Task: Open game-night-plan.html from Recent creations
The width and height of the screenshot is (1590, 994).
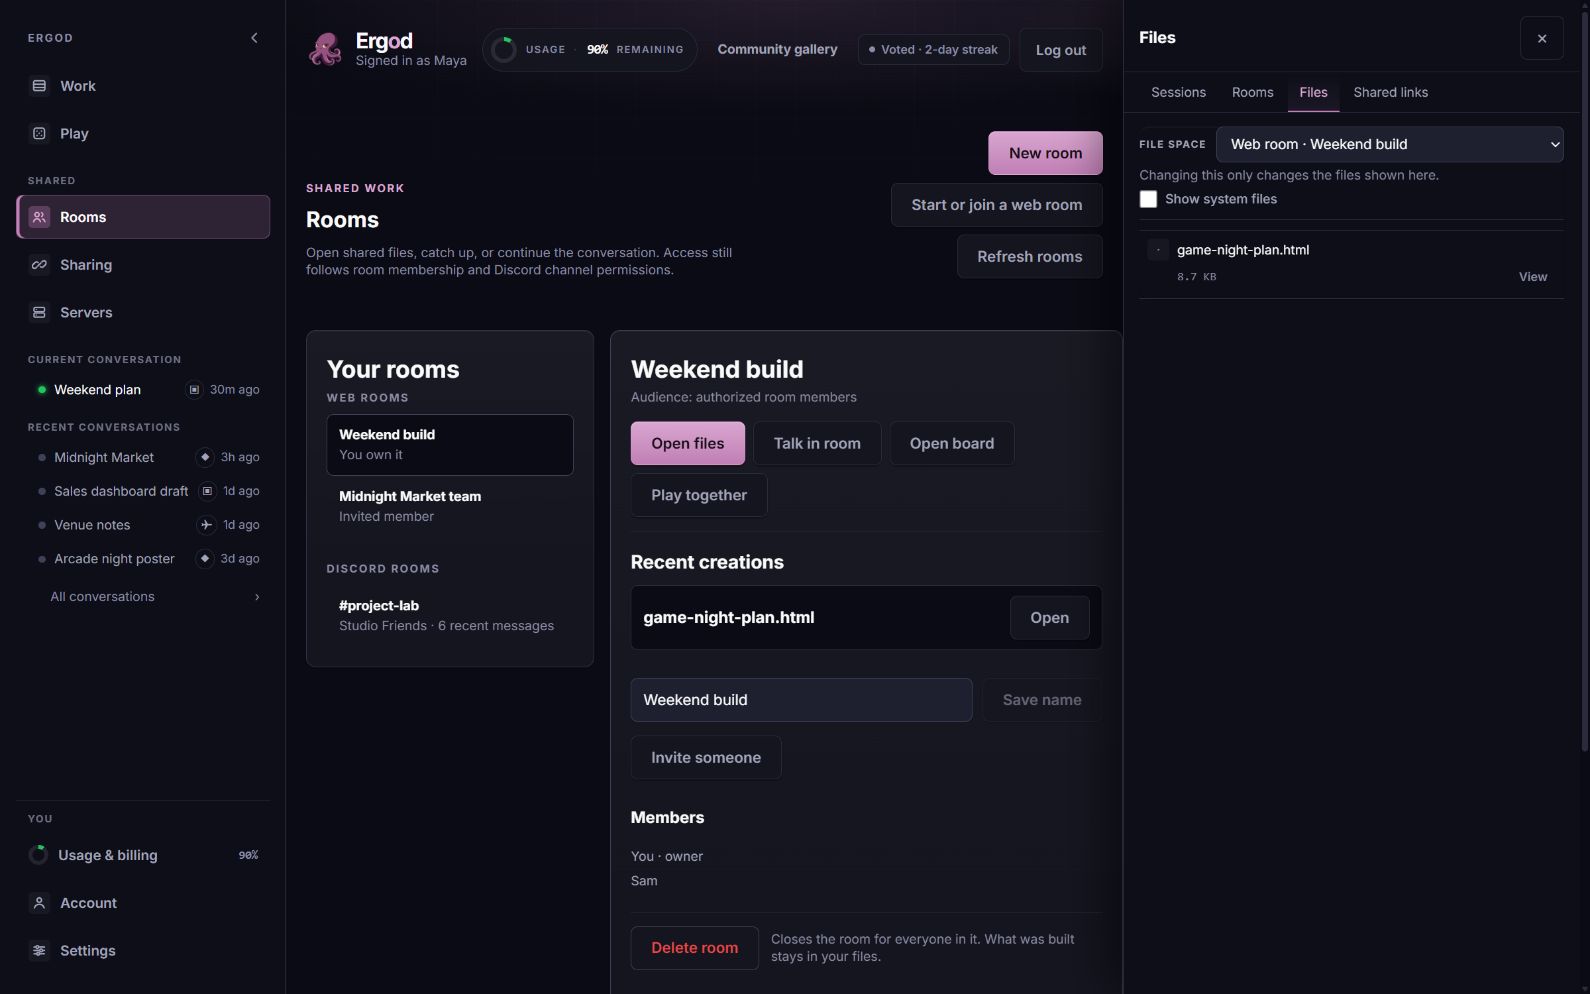Action: [x=1049, y=618]
